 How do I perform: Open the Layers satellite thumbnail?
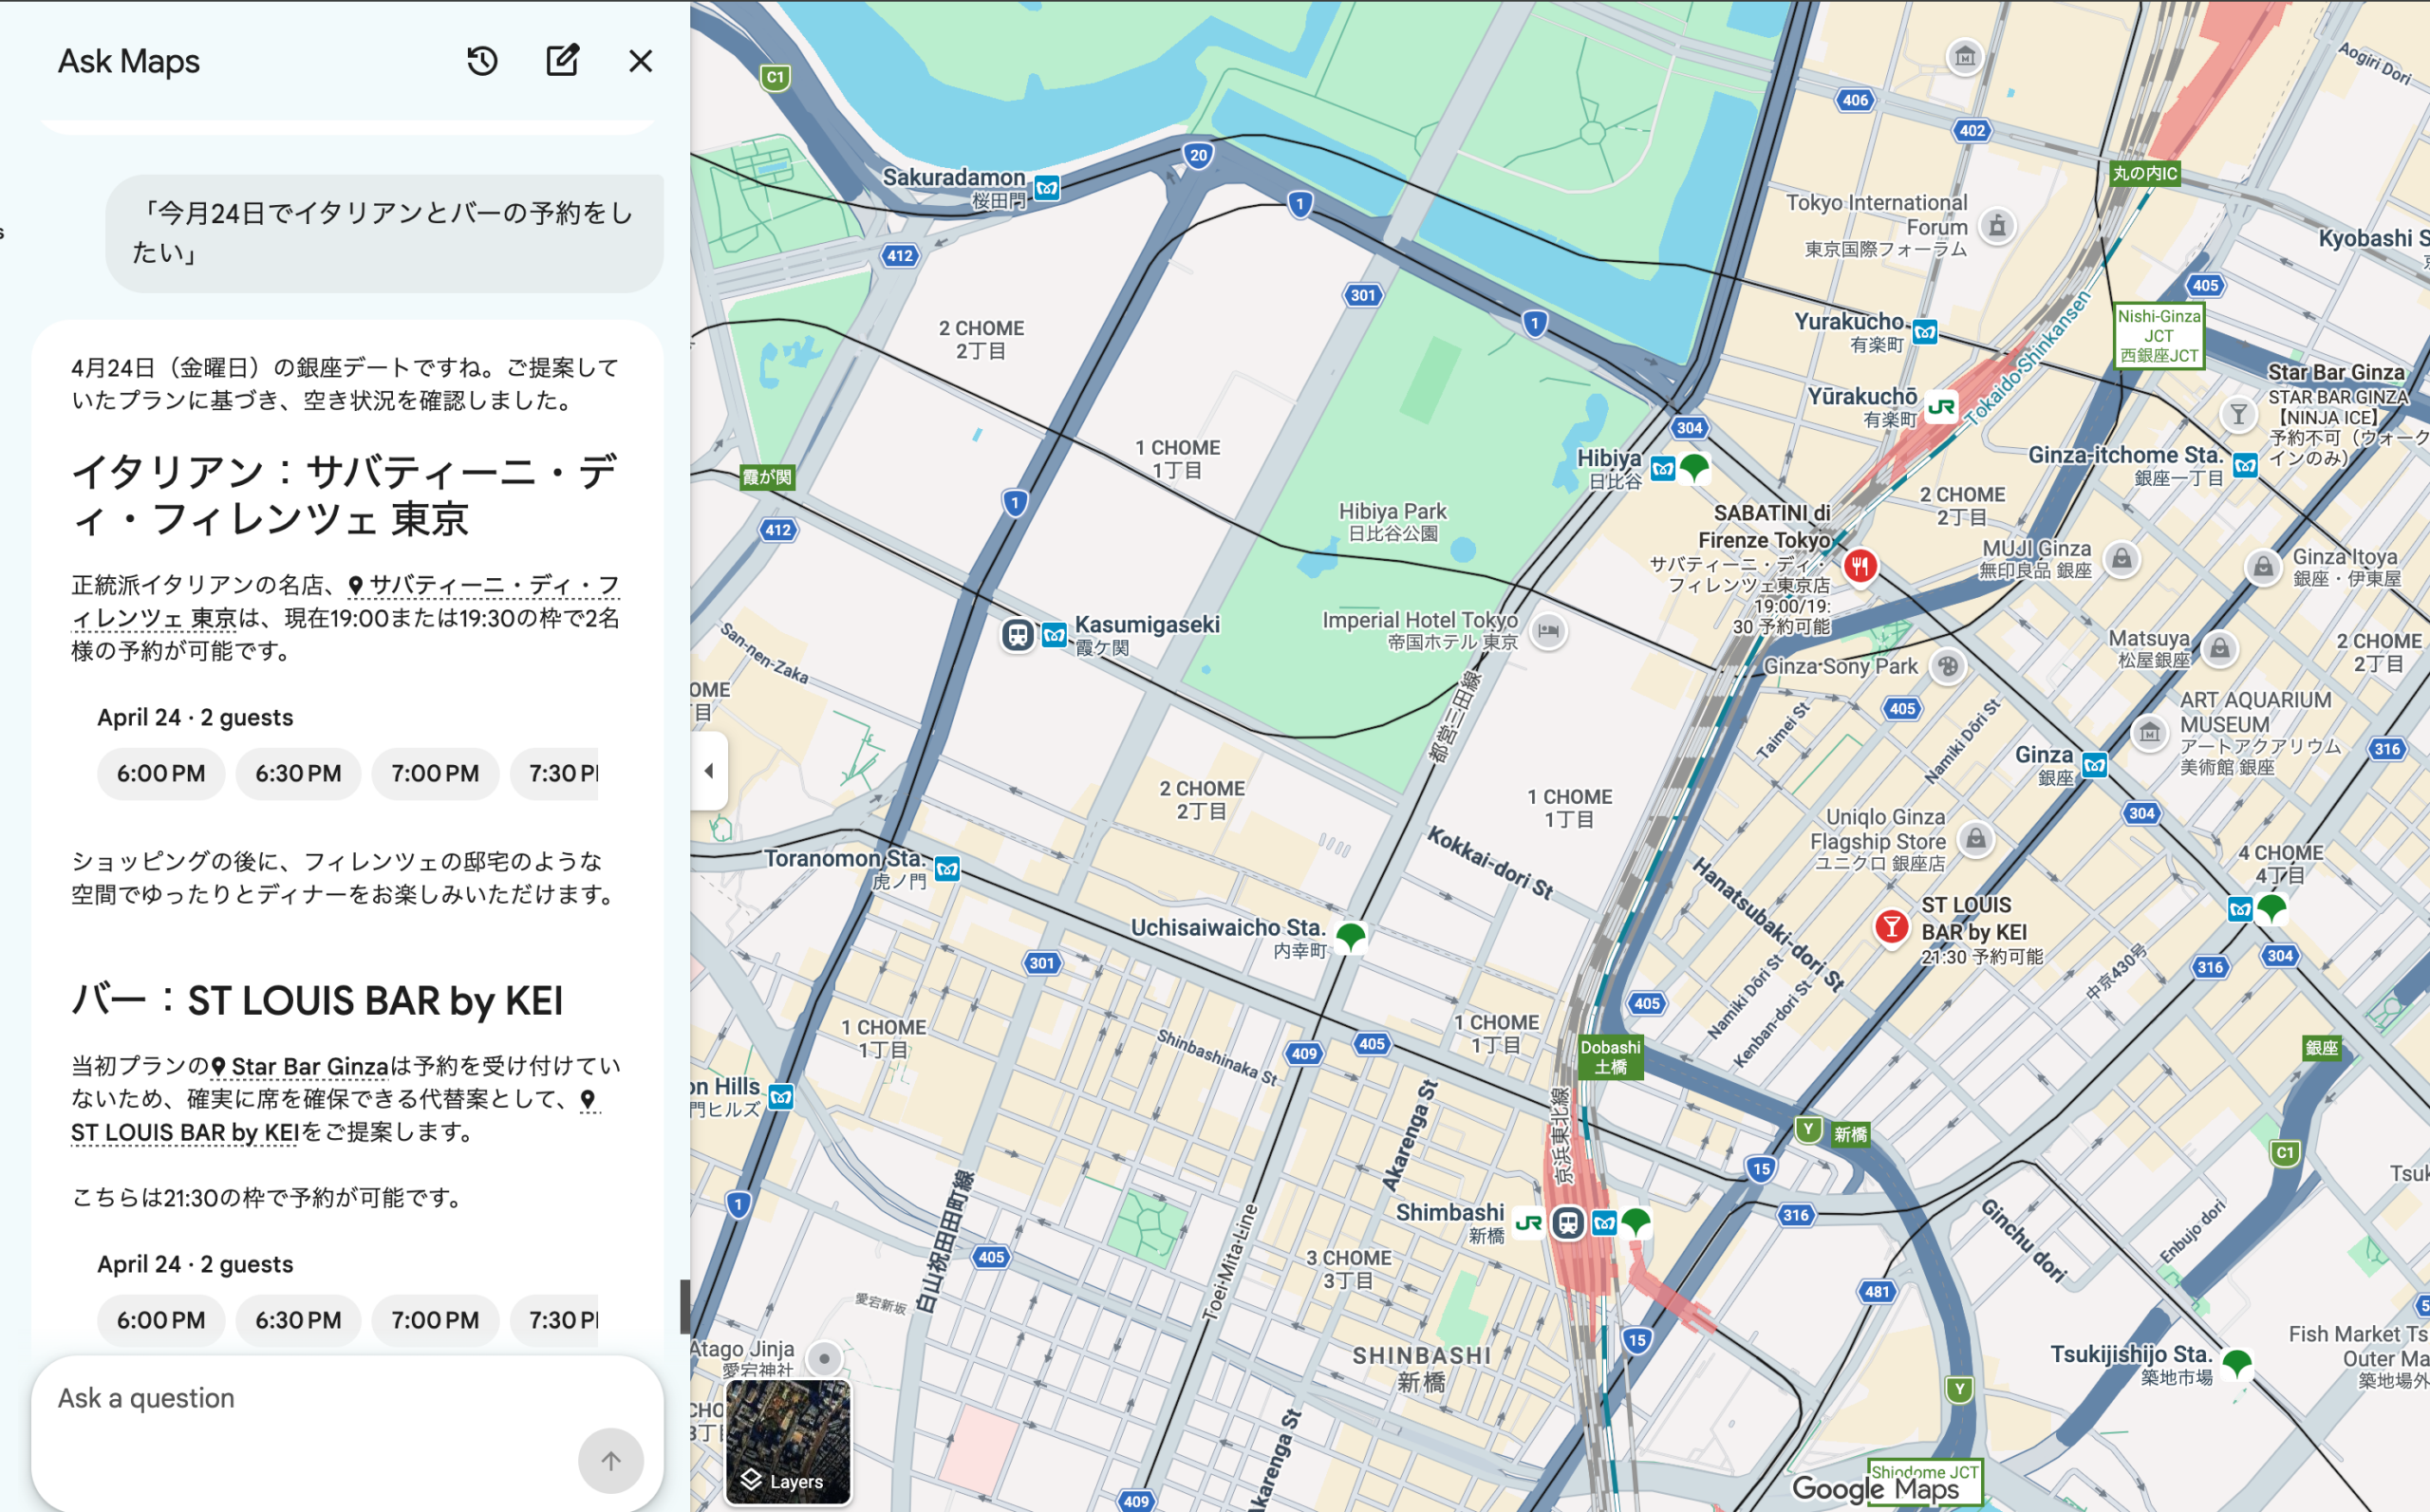[788, 1442]
